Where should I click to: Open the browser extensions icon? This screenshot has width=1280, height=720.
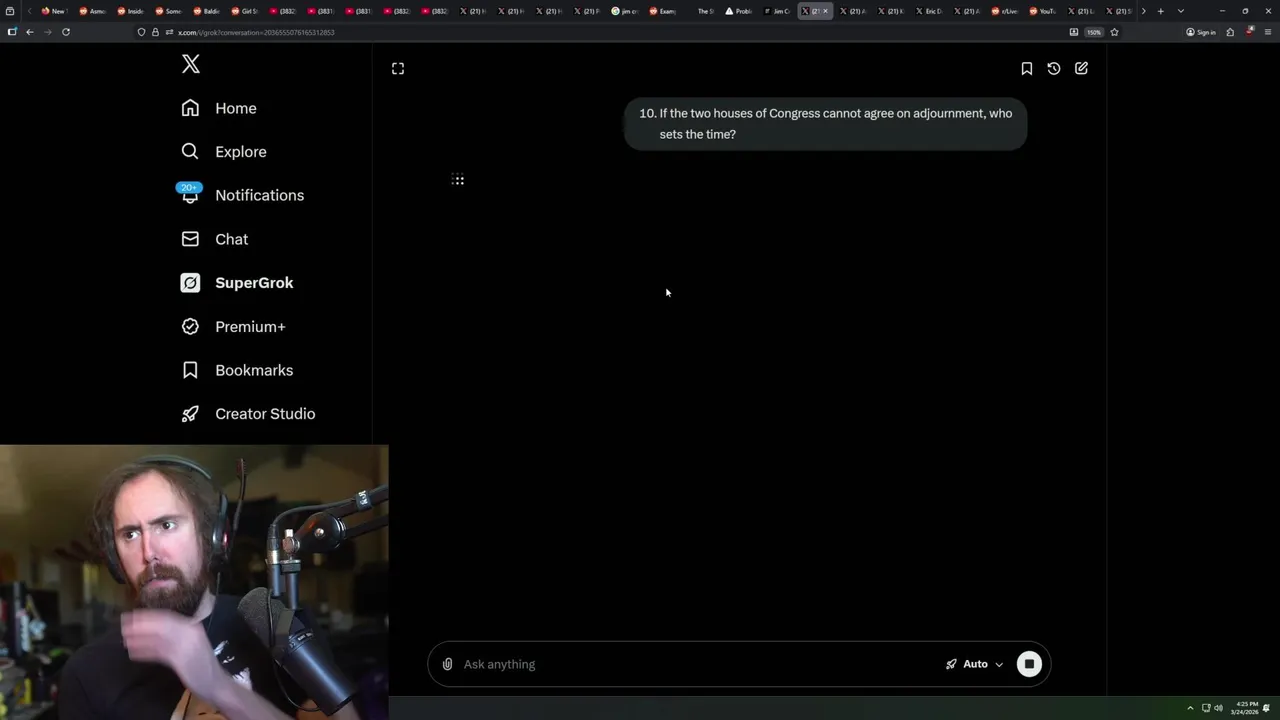1230,32
